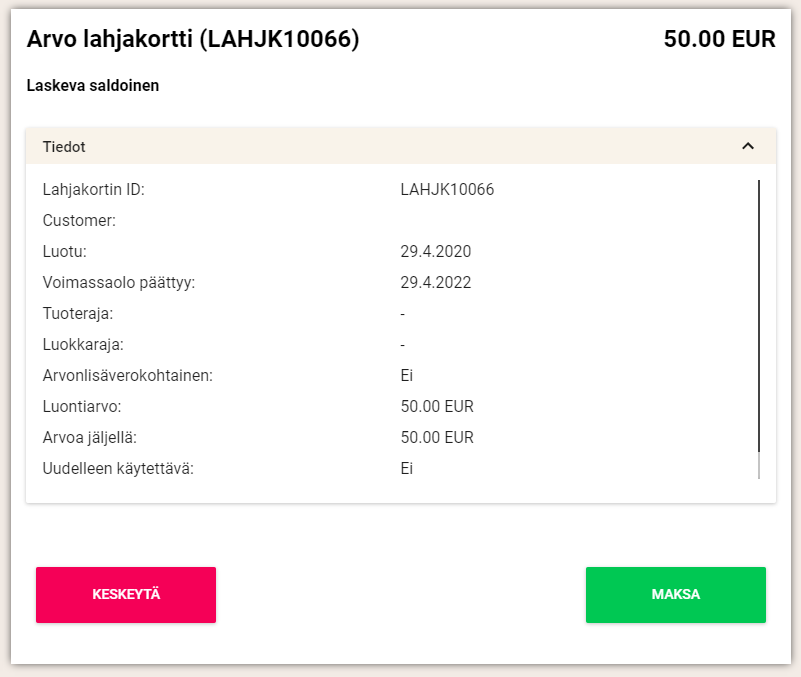Click the Arvonlisäverokohtainen label
This screenshot has width=801, height=677.
127,375
